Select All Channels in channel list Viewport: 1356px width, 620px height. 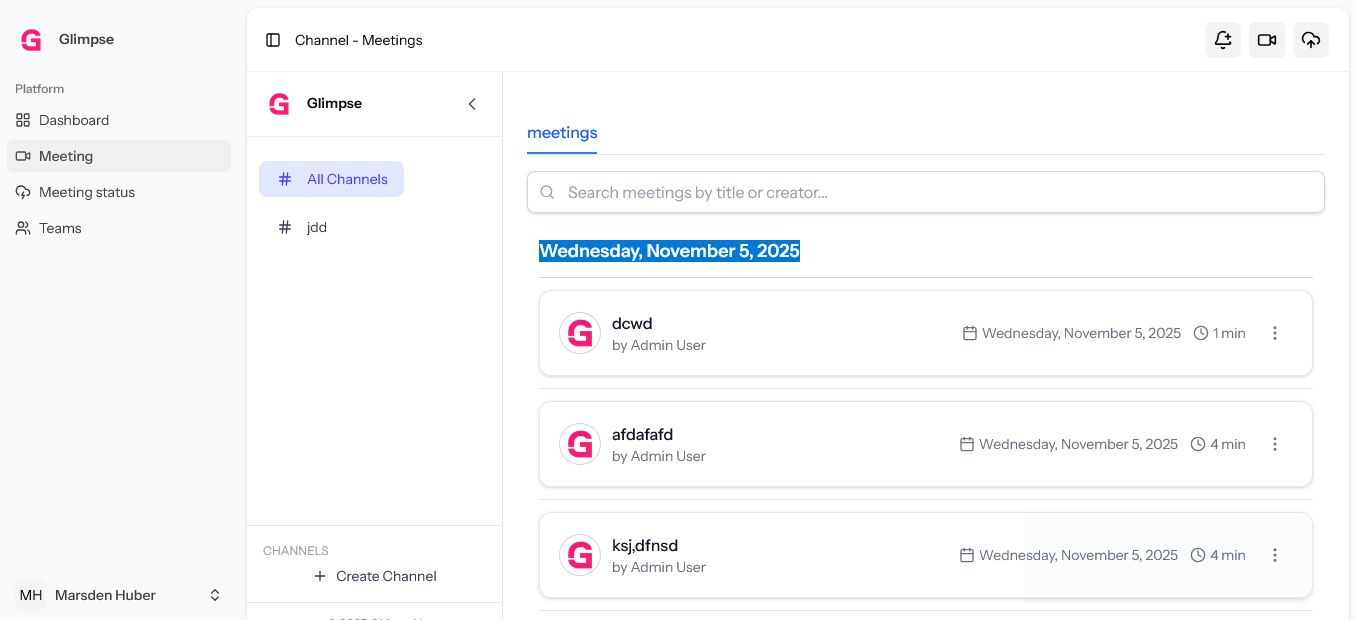pos(332,179)
